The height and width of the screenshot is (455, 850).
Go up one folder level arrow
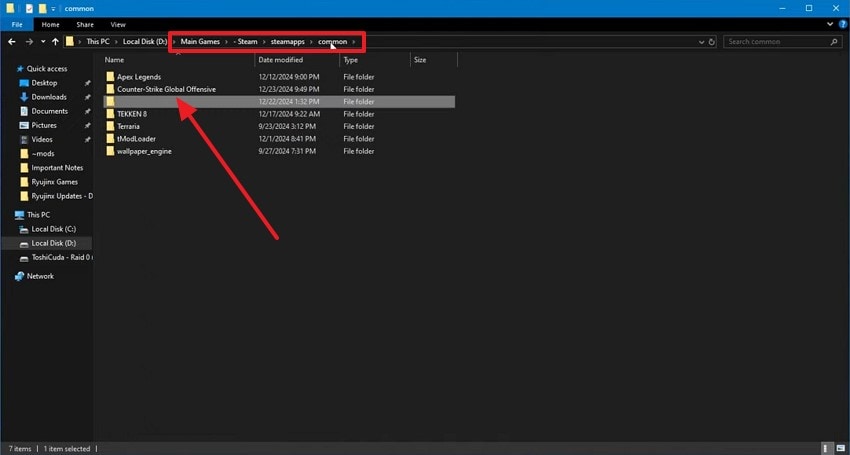click(55, 42)
